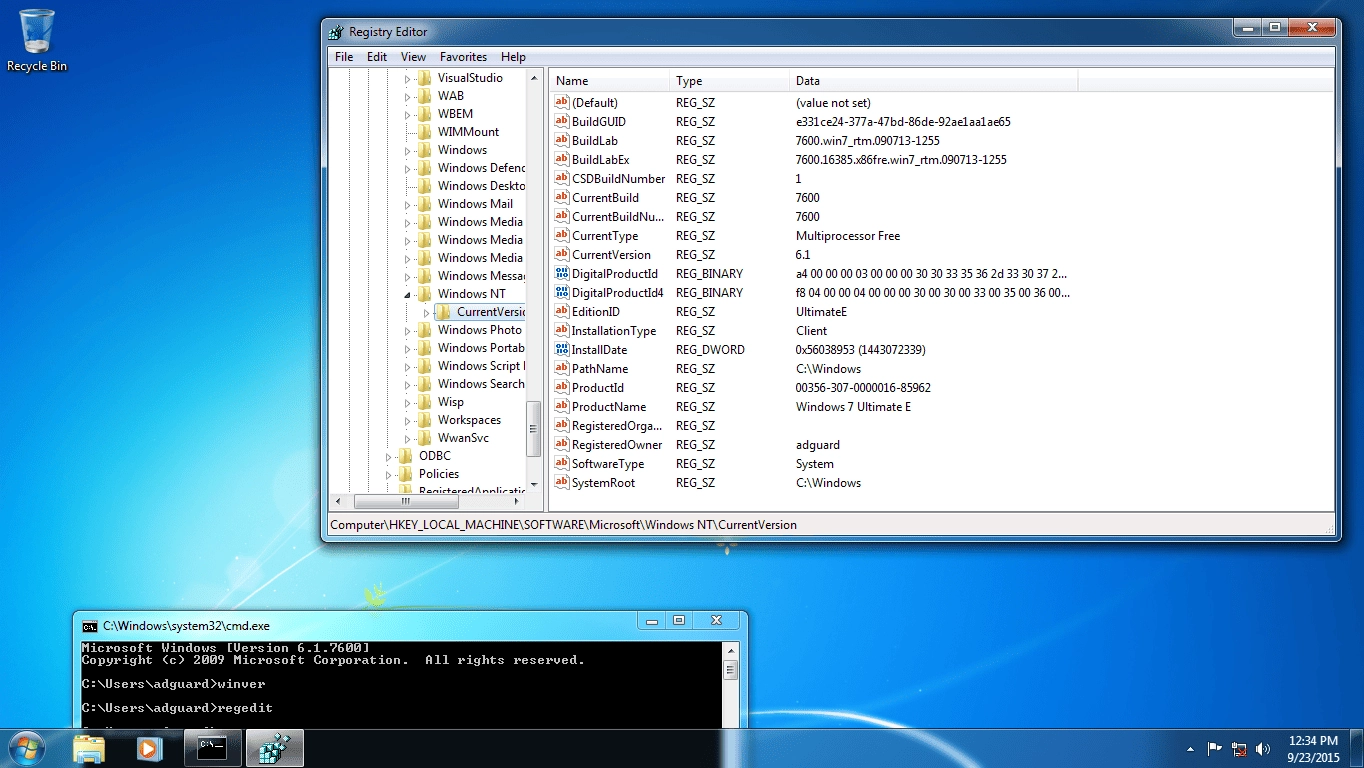1364x768 pixels.
Task: Sort values by Name column header
Action: click(x=609, y=81)
